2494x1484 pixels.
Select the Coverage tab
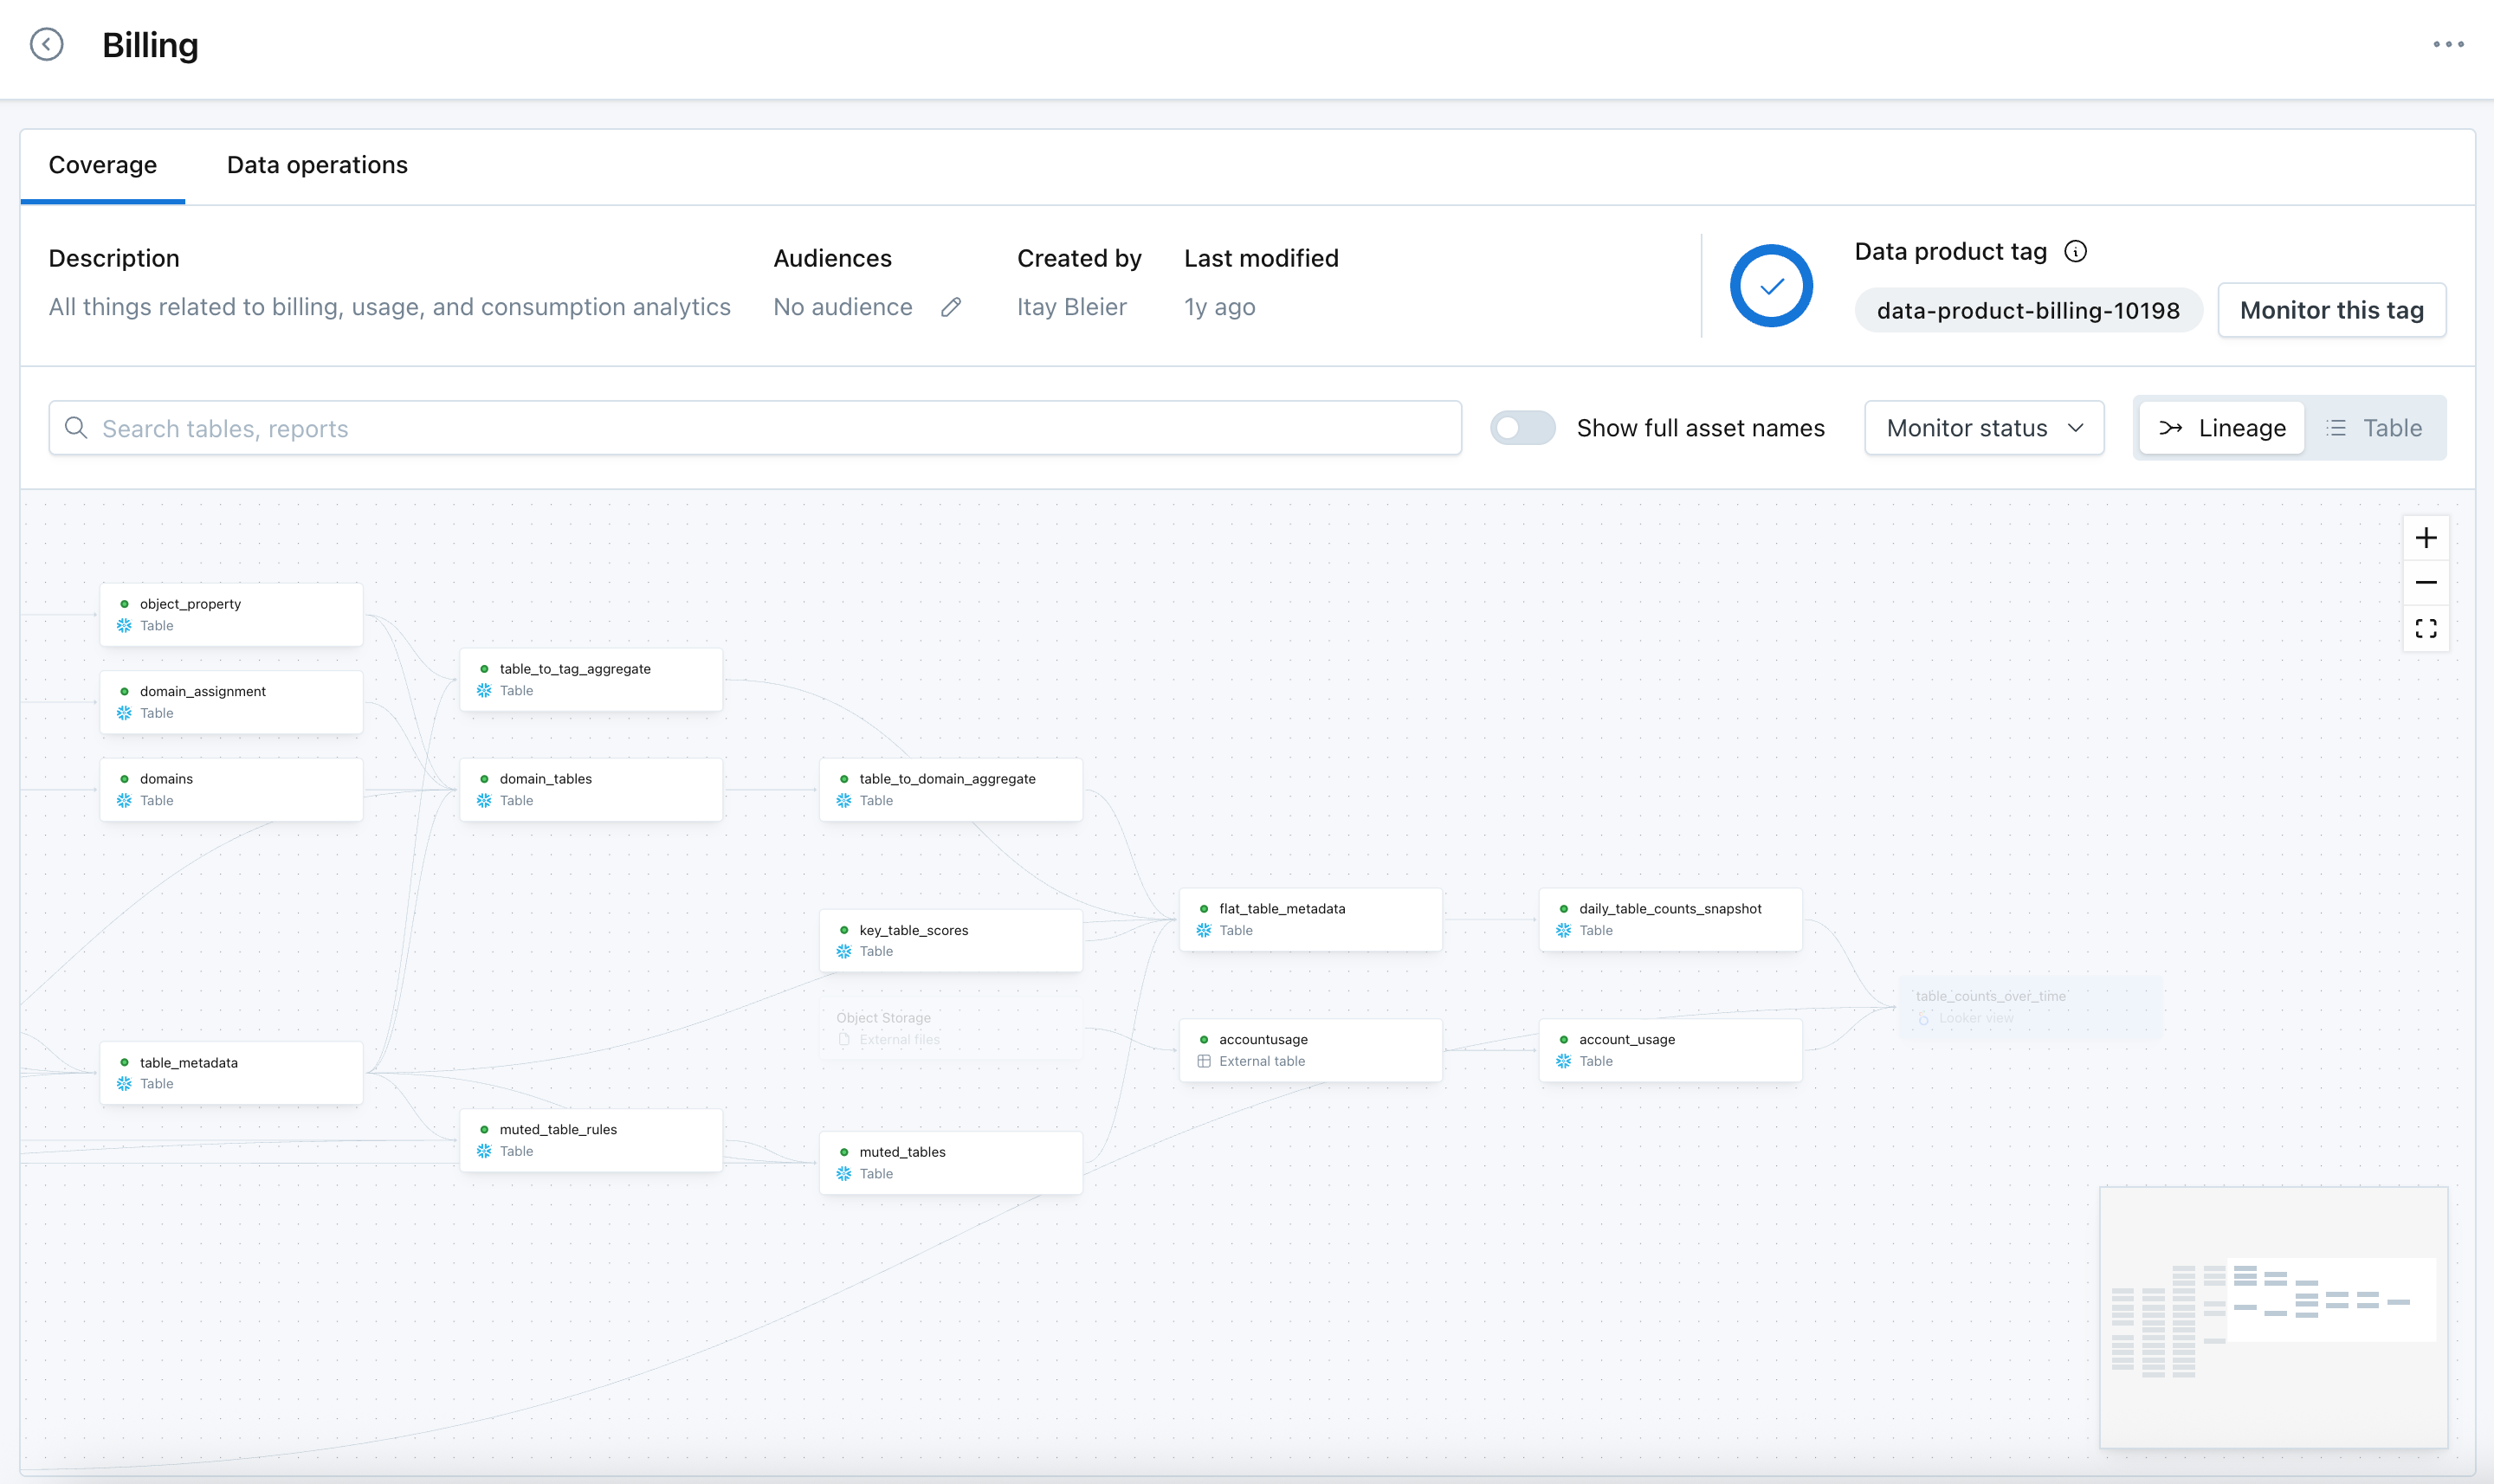pyautogui.click(x=102, y=165)
